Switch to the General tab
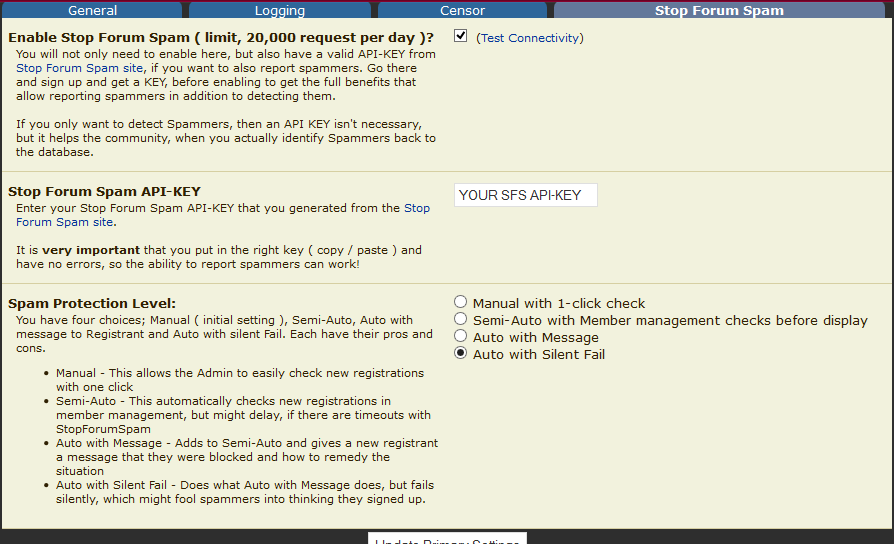The width and height of the screenshot is (894, 544). 92,10
